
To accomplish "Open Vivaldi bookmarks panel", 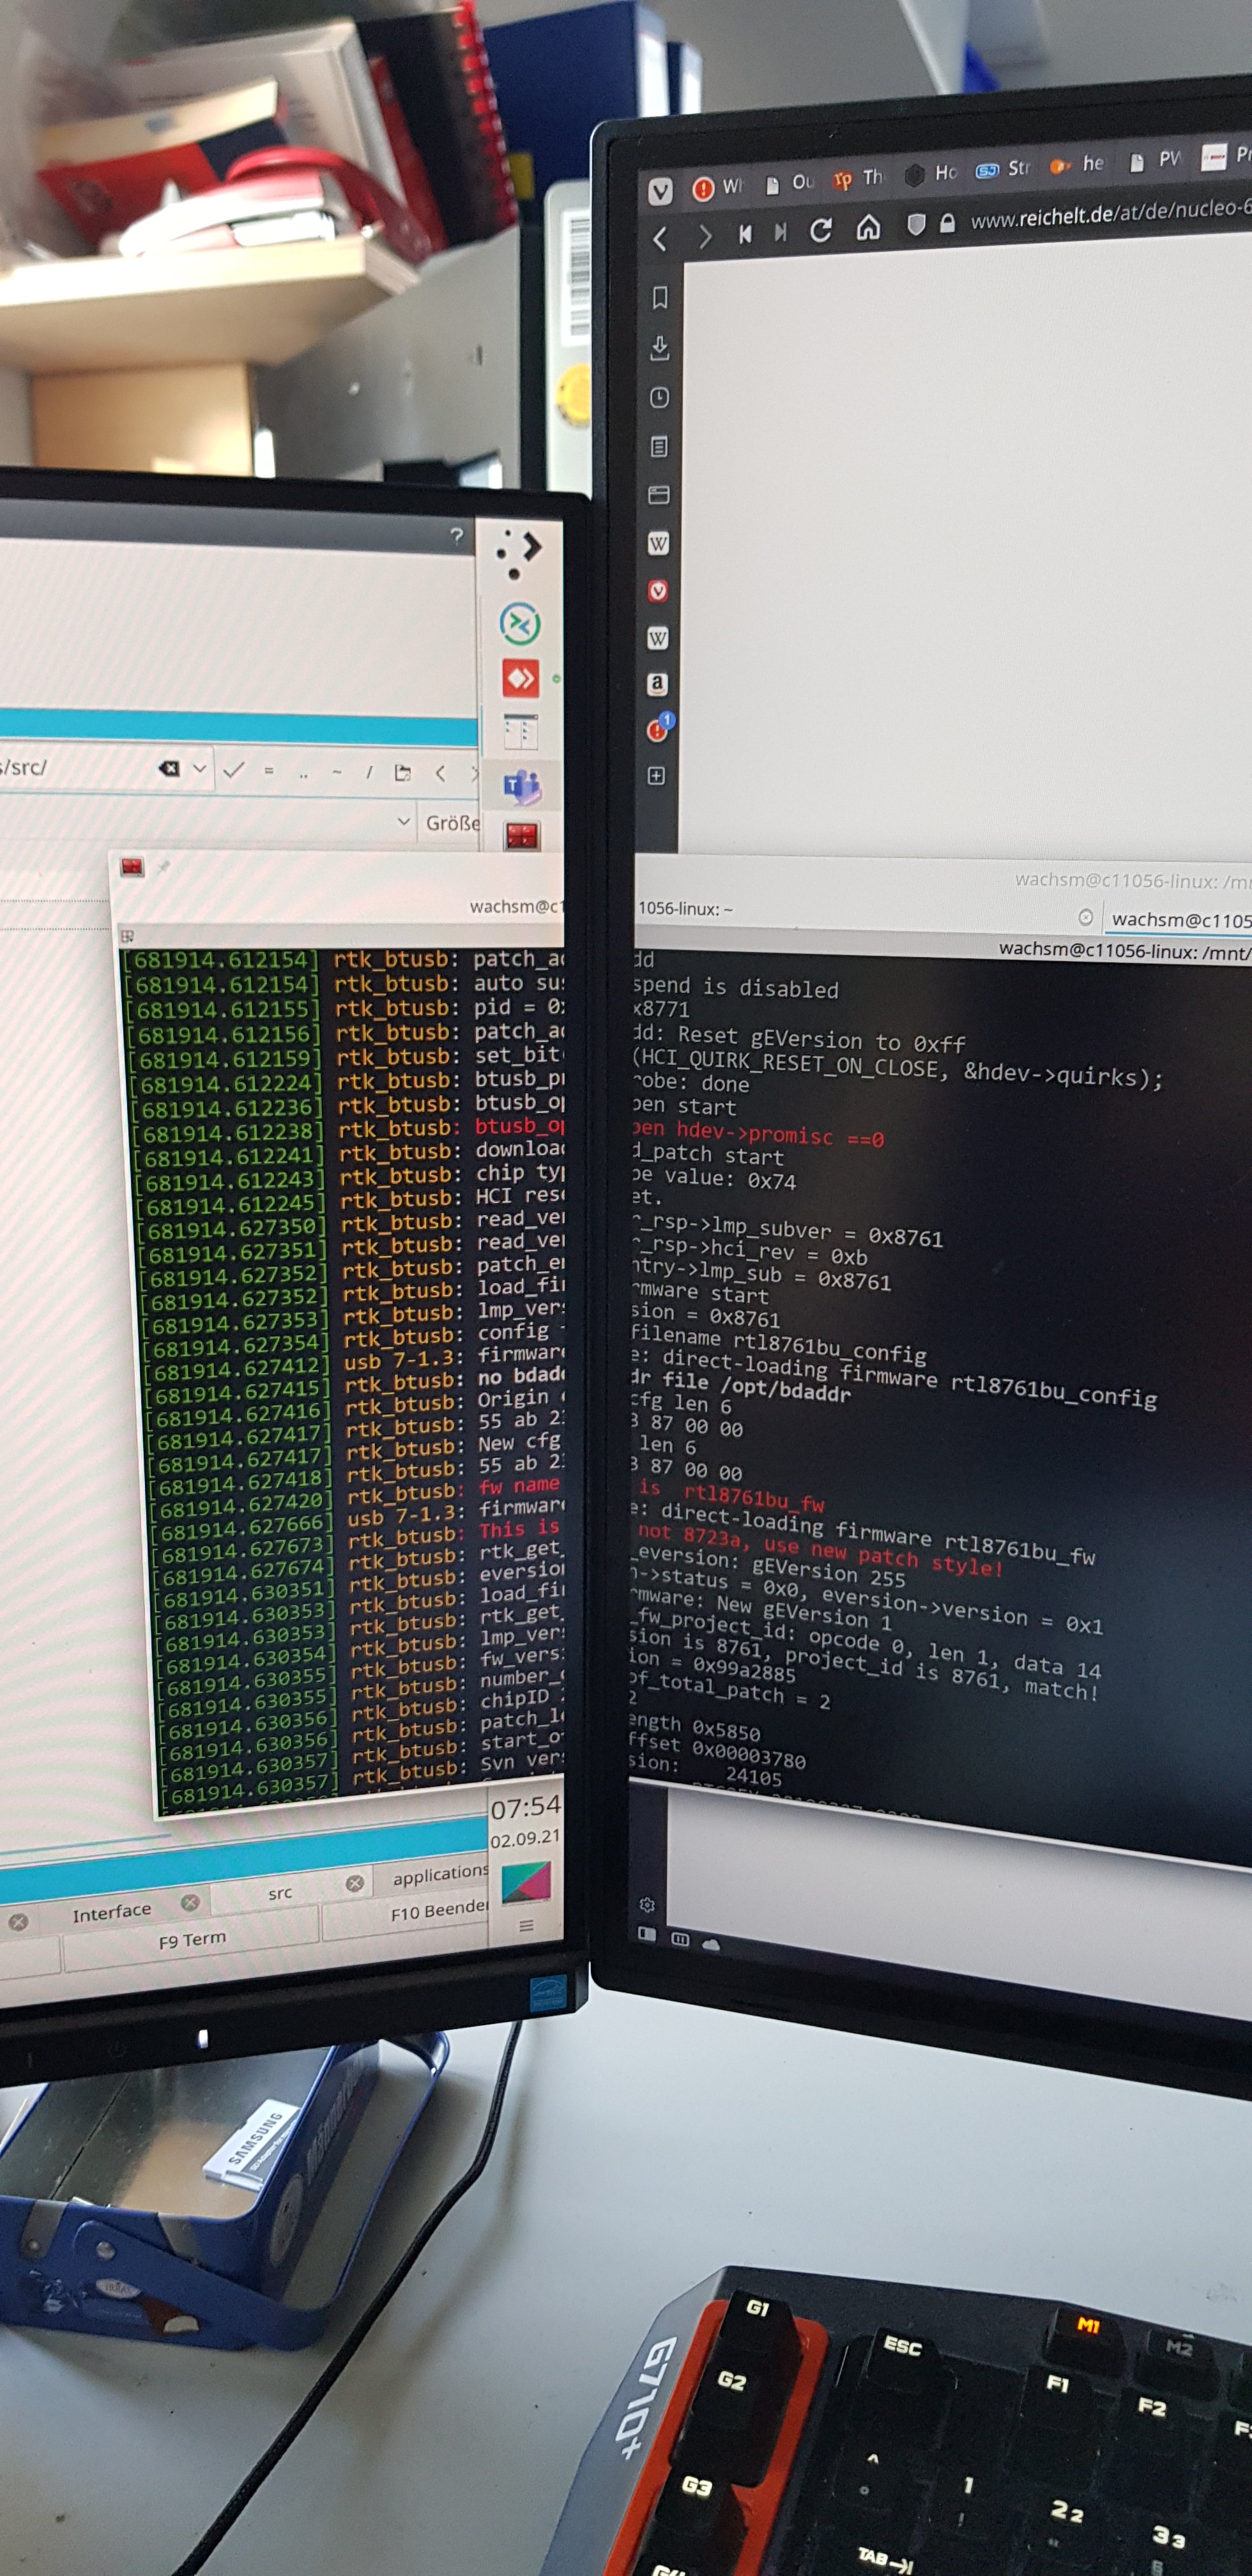I will (659, 297).
